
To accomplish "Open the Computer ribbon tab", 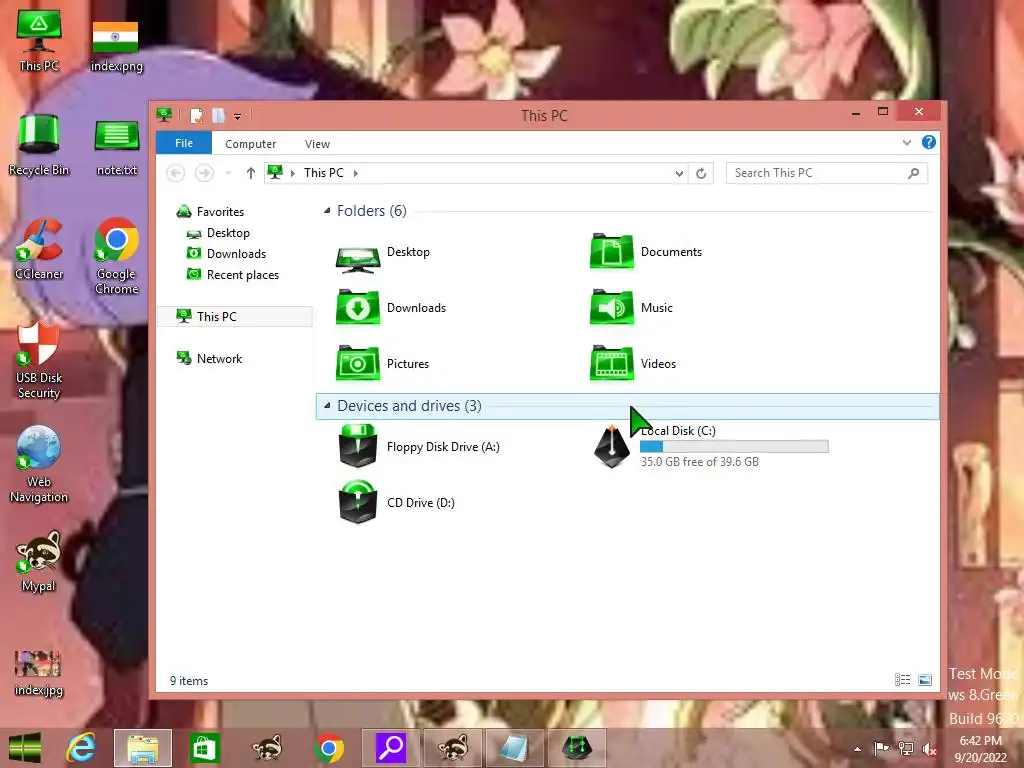I will (250, 144).
